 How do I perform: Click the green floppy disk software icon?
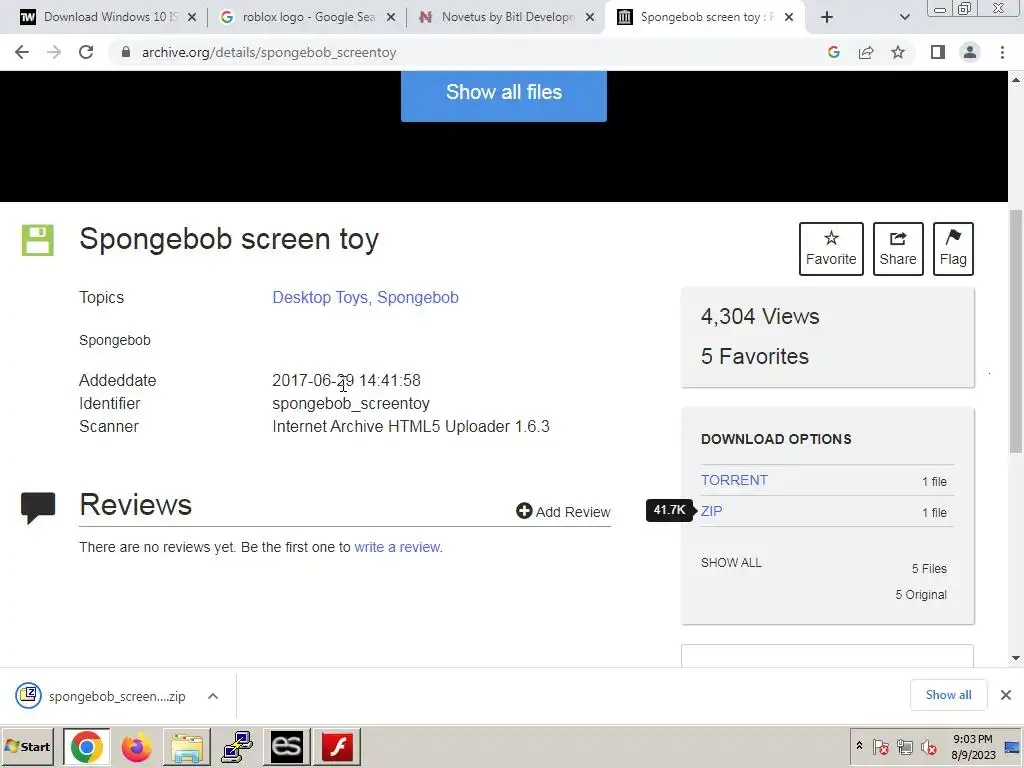coord(38,240)
